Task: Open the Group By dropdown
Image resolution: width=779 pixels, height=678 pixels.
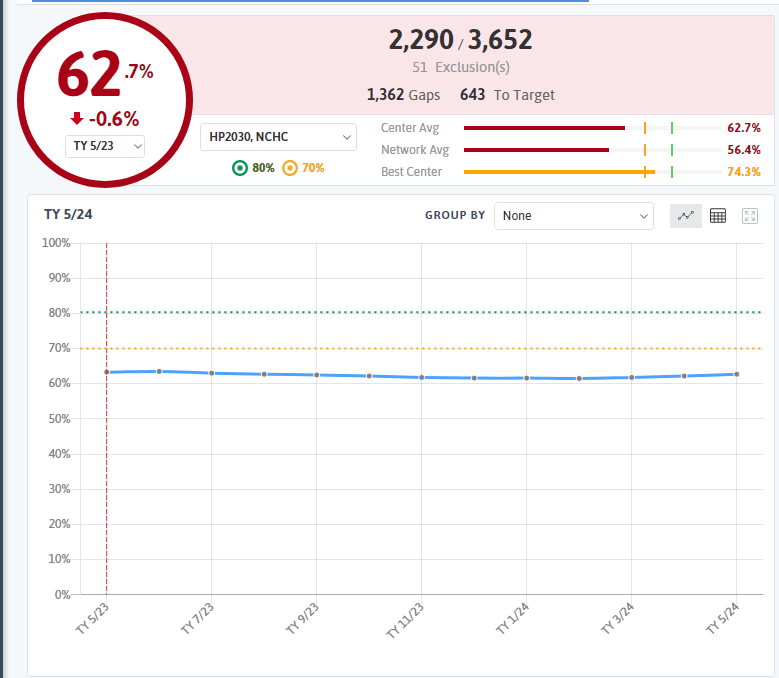Action: pos(573,216)
